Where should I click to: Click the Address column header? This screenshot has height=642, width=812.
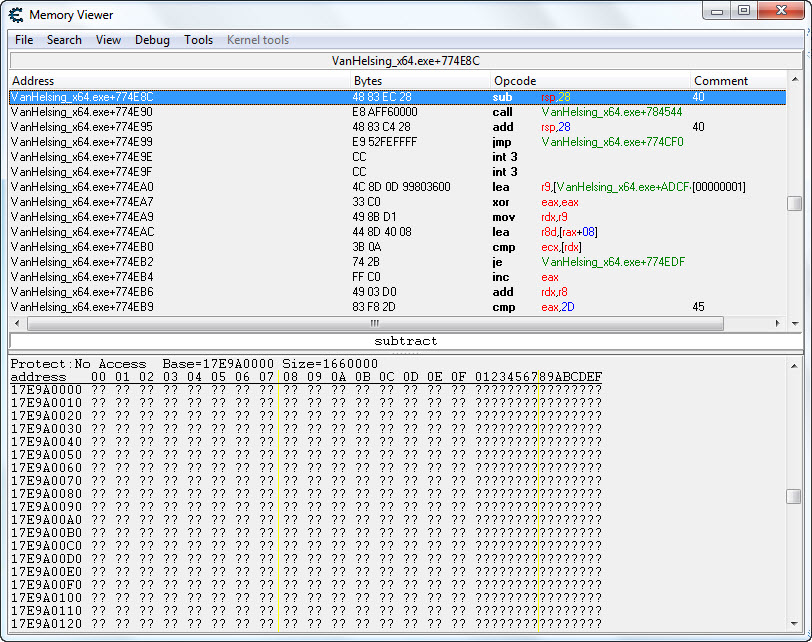[33, 81]
